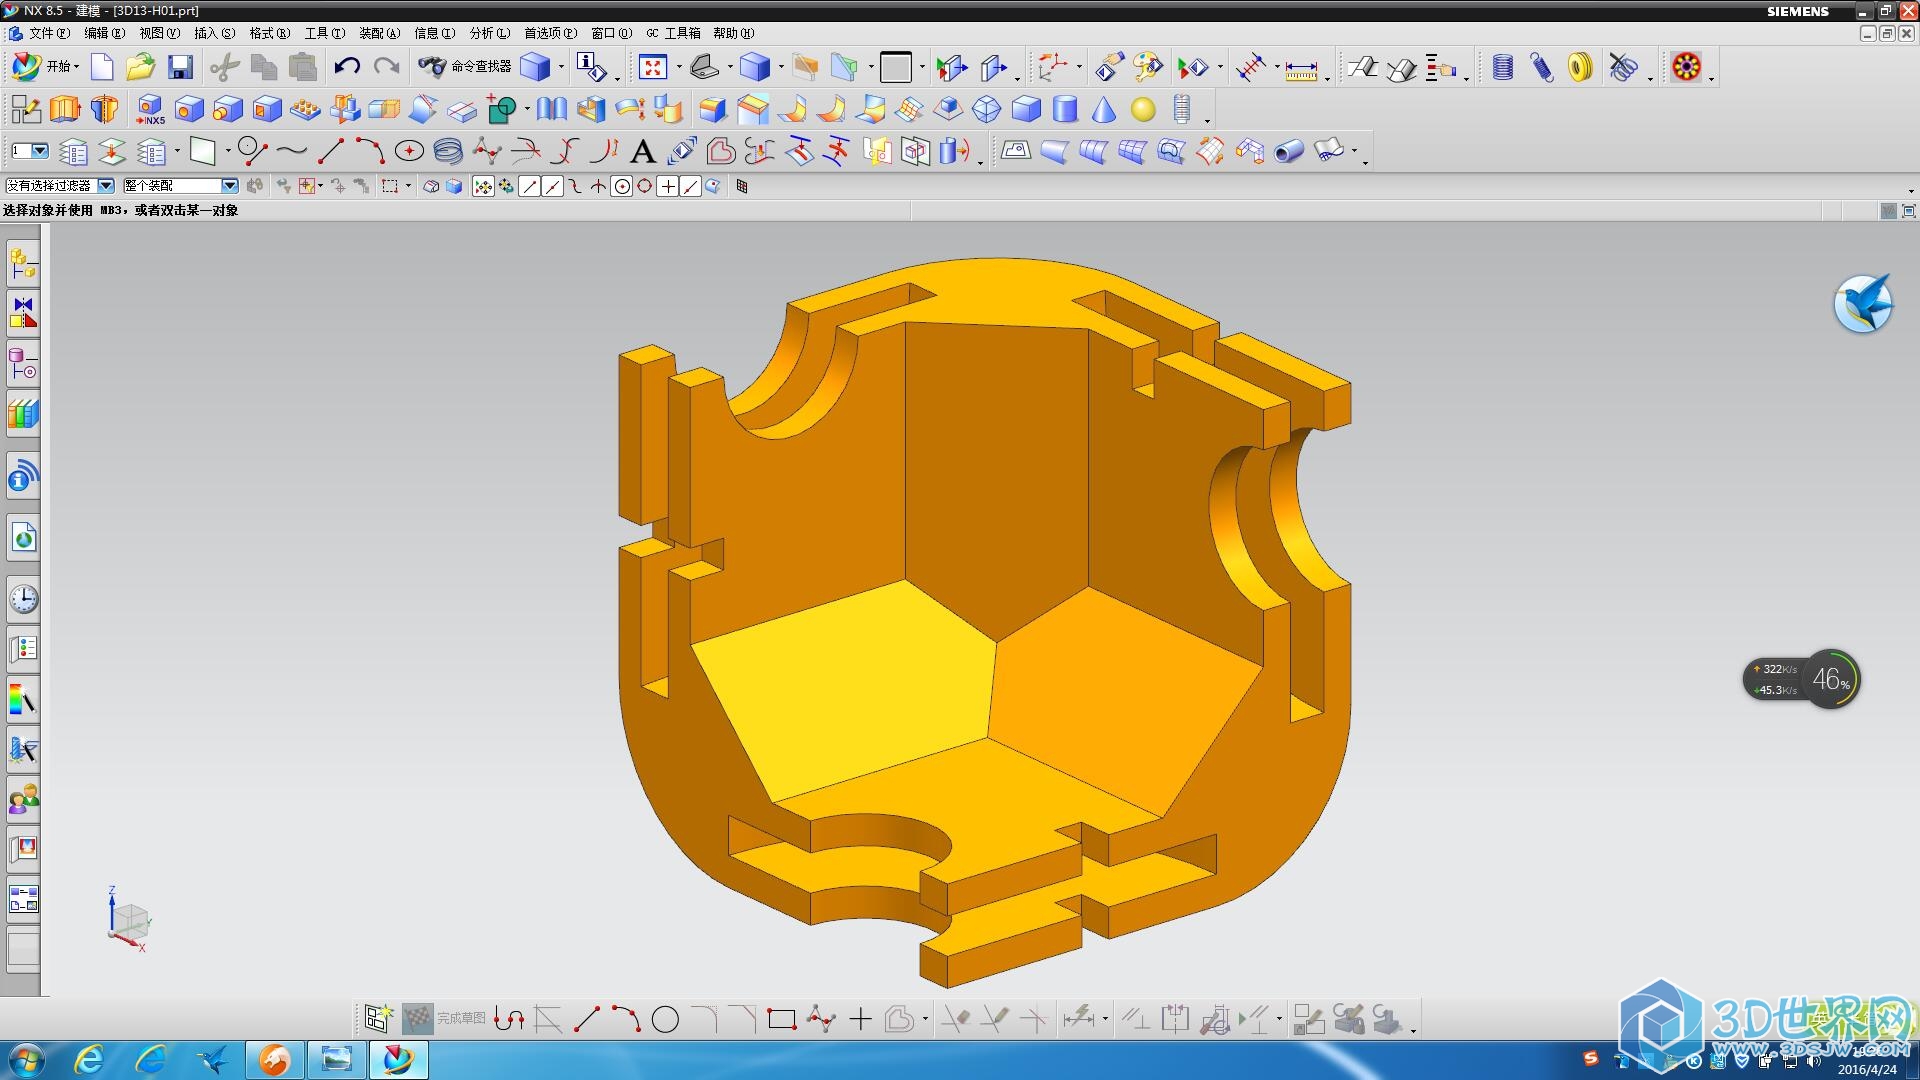Toggle snap to quadrant point
This screenshot has width=1920, height=1080.
click(x=645, y=186)
